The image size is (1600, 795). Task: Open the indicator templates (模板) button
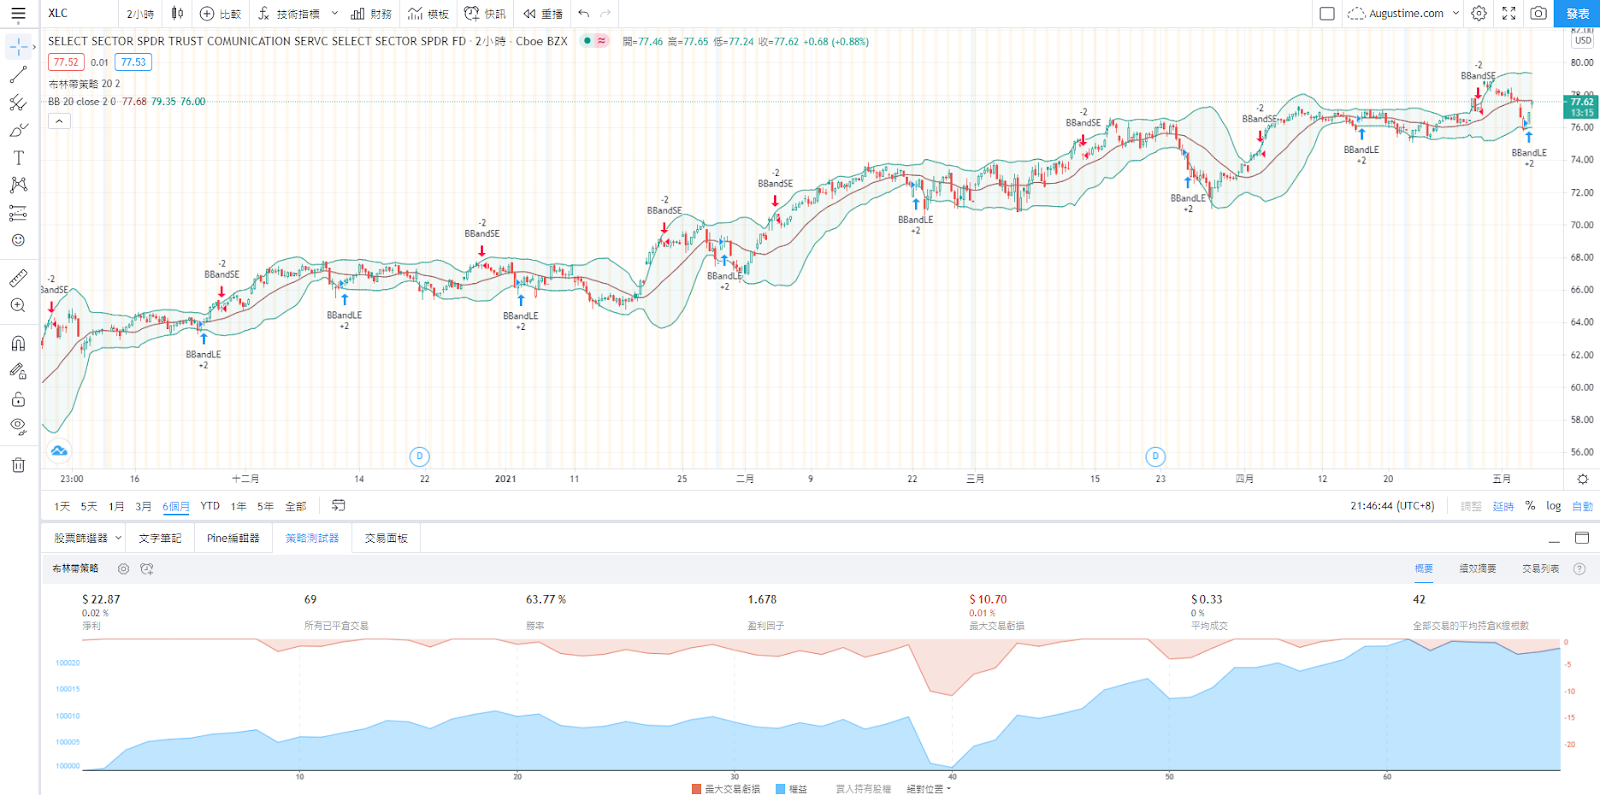pos(428,13)
